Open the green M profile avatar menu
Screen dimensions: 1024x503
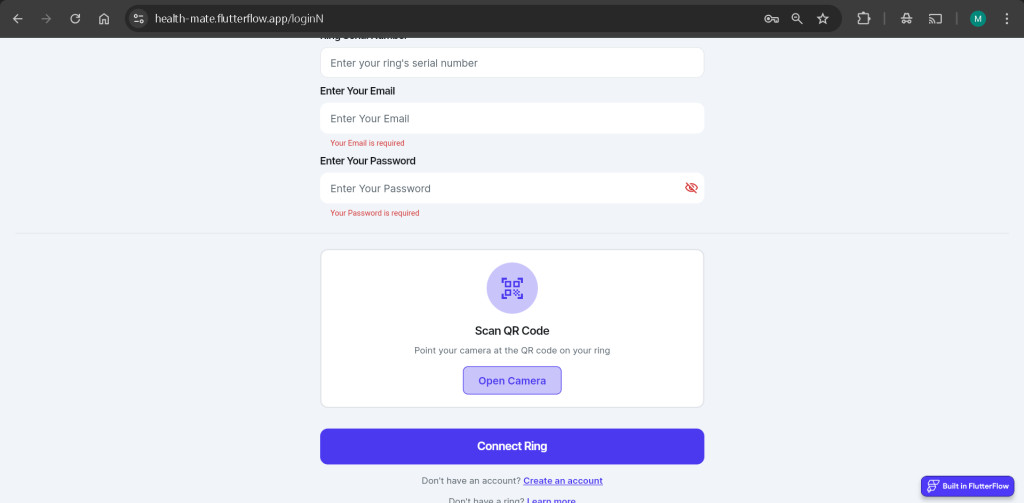pyautogui.click(x=978, y=18)
